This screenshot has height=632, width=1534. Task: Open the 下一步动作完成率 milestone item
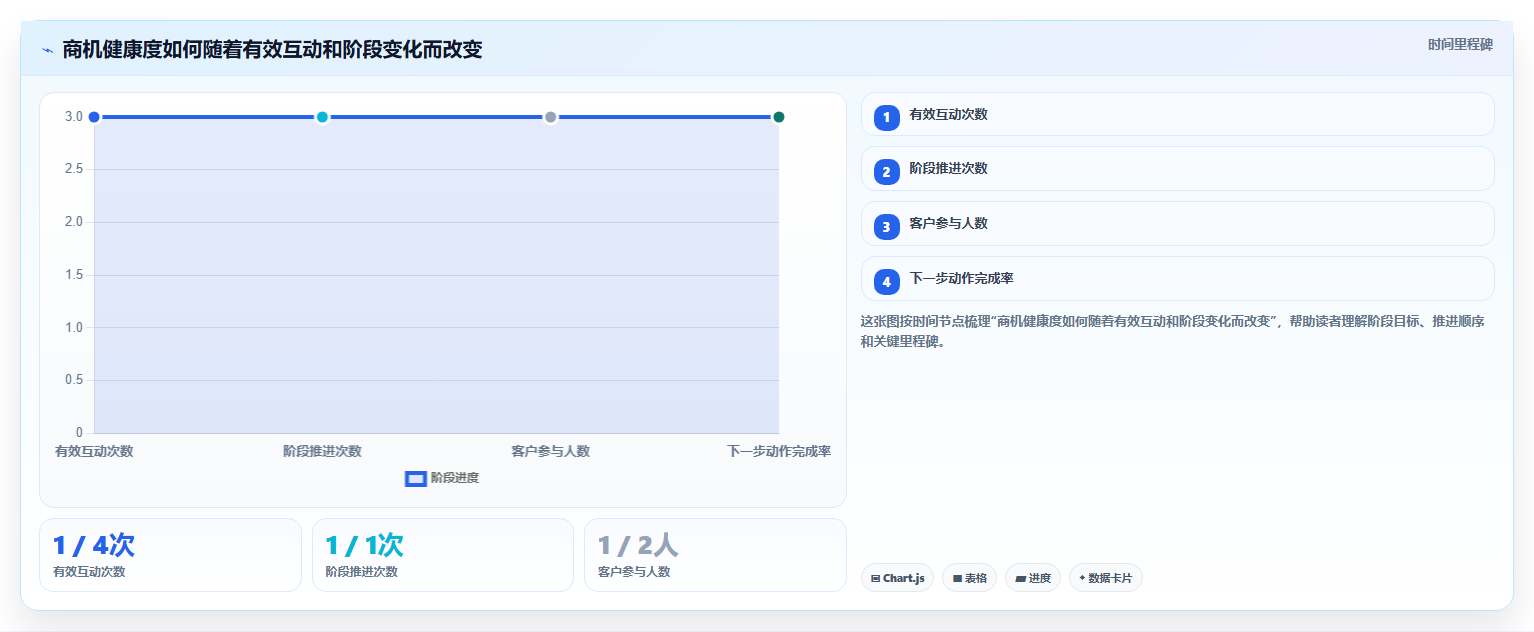click(x=1177, y=278)
